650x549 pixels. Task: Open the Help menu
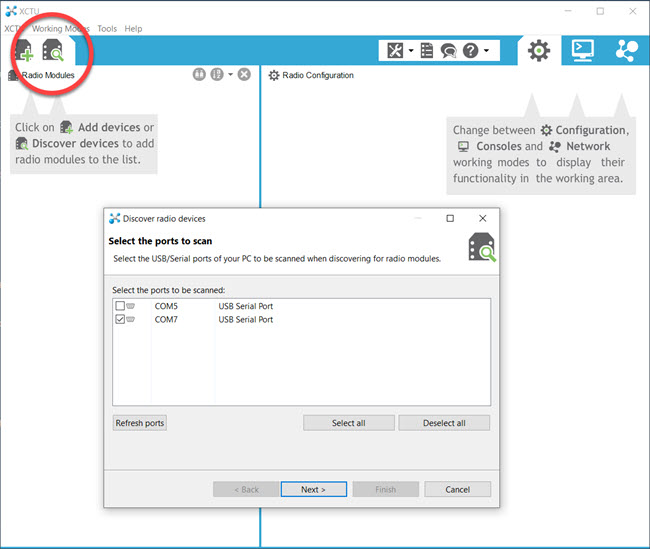tap(133, 29)
